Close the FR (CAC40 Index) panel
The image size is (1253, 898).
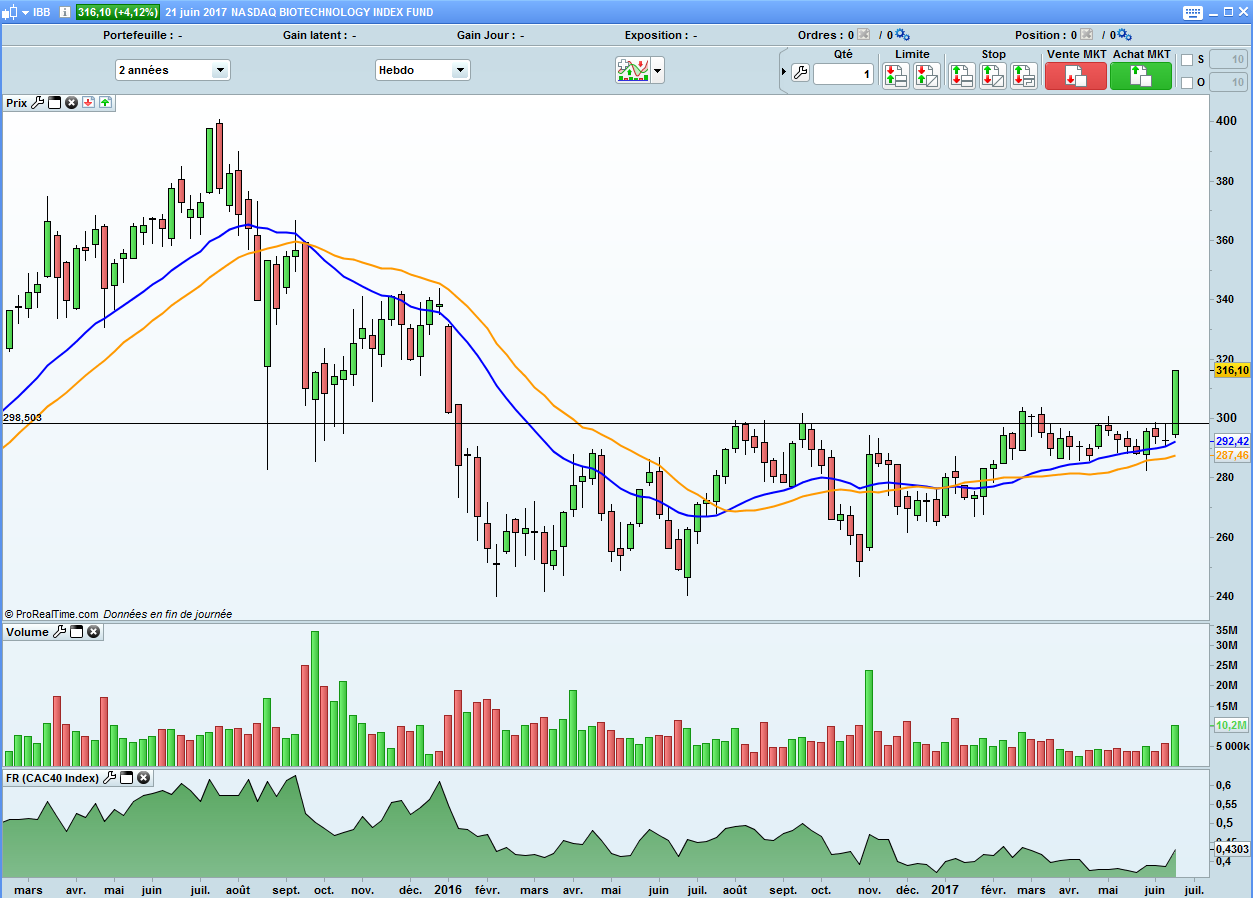[x=143, y=777]
